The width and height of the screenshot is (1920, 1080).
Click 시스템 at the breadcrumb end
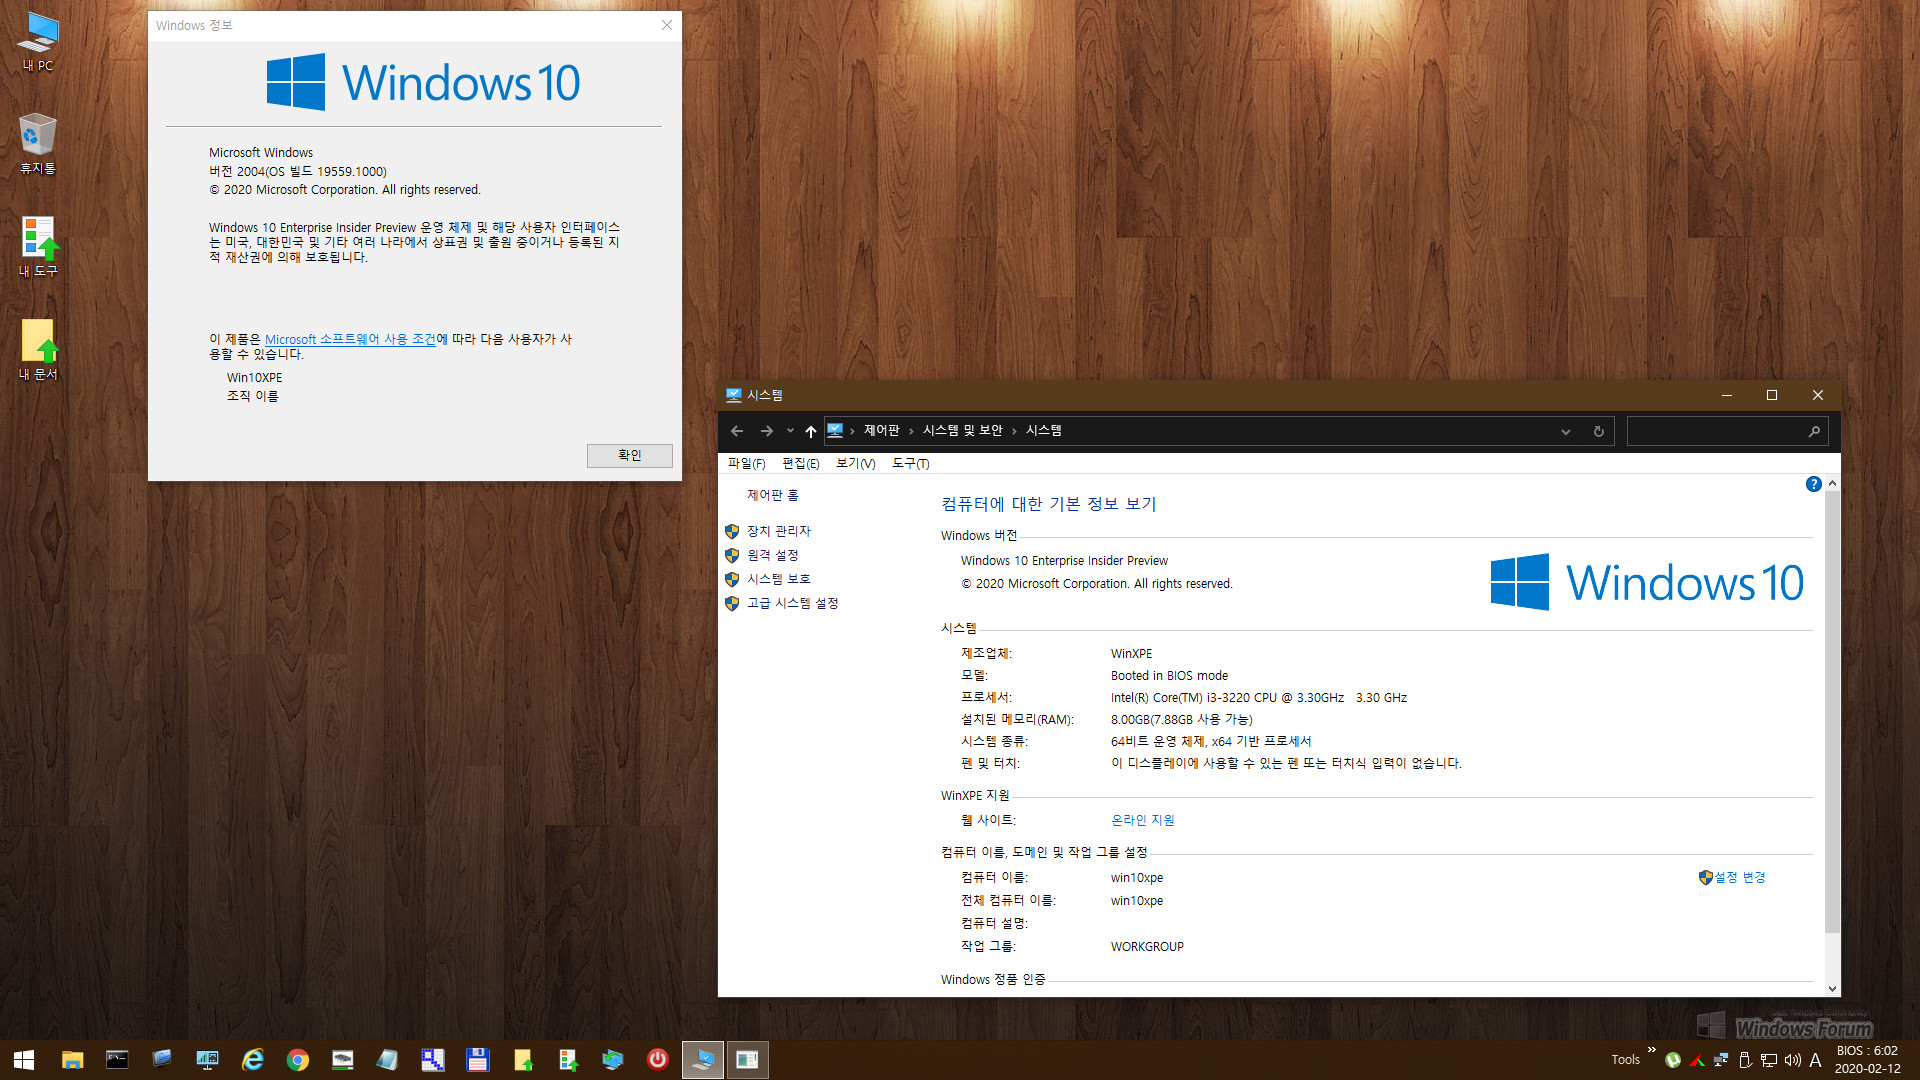pos(1043,431)
